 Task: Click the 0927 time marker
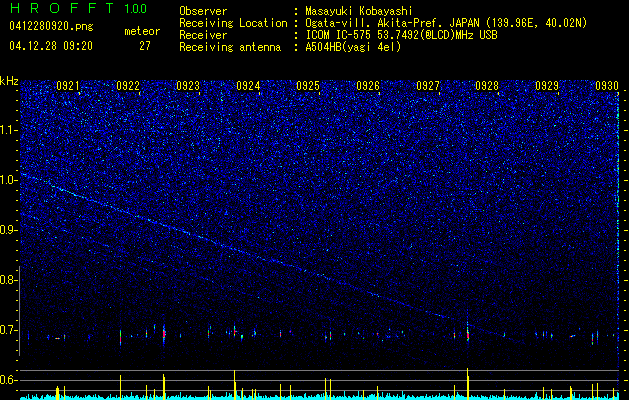(x=428, y=86)
